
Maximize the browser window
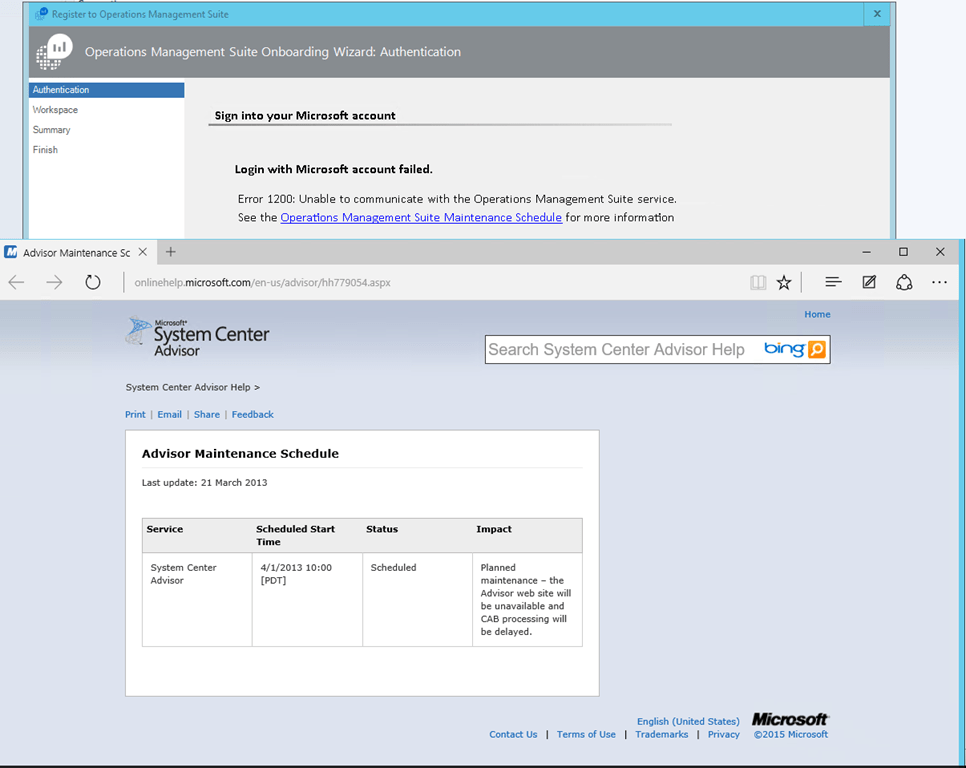903,252
